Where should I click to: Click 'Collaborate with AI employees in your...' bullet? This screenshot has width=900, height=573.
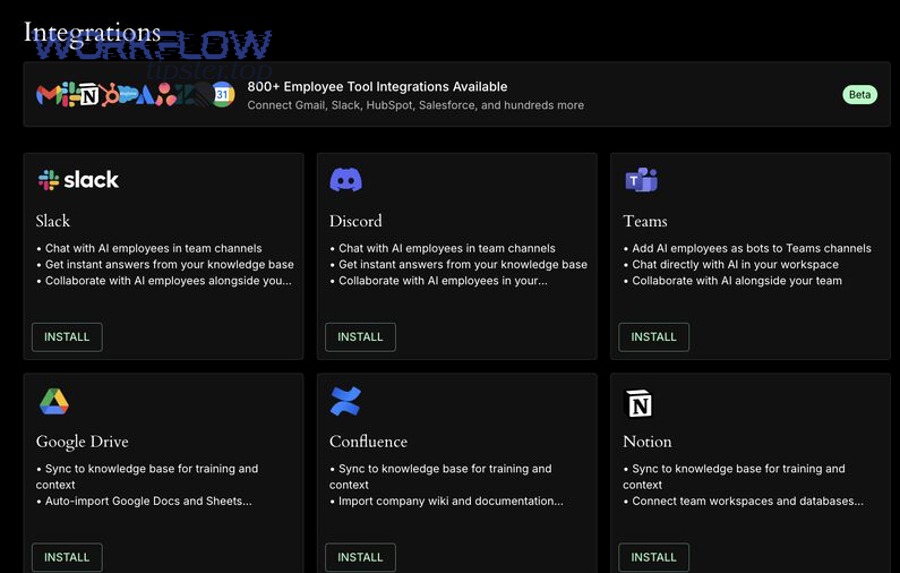click(443, 281)
